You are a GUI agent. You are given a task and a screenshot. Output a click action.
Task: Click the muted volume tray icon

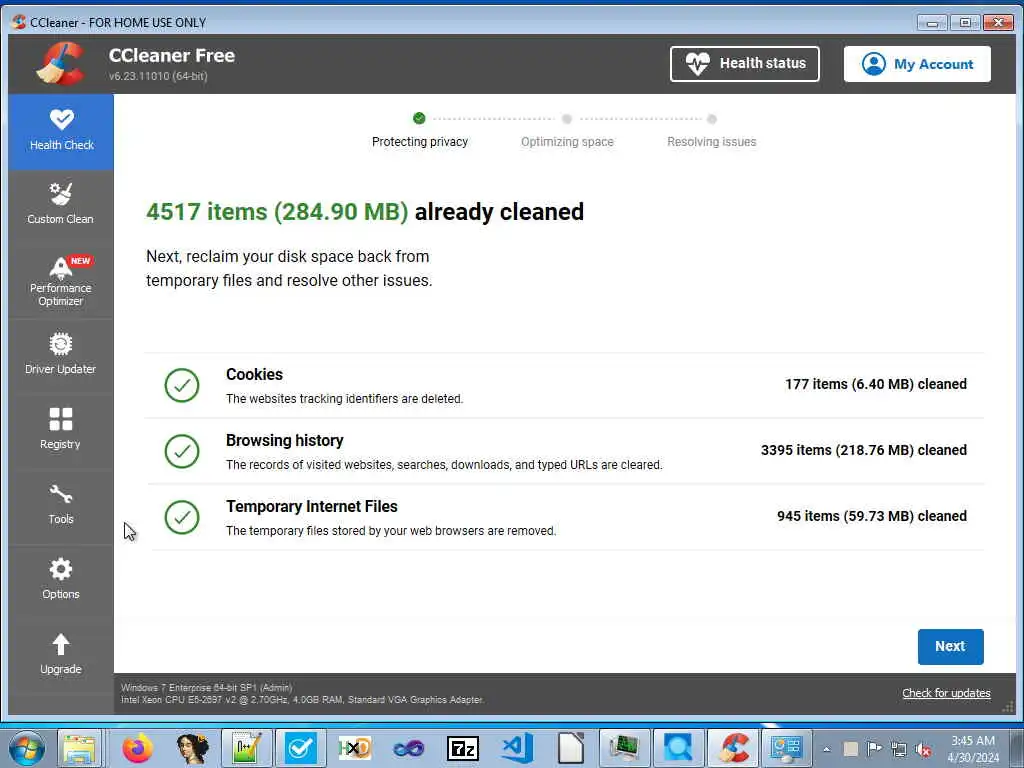click(923, 749)
